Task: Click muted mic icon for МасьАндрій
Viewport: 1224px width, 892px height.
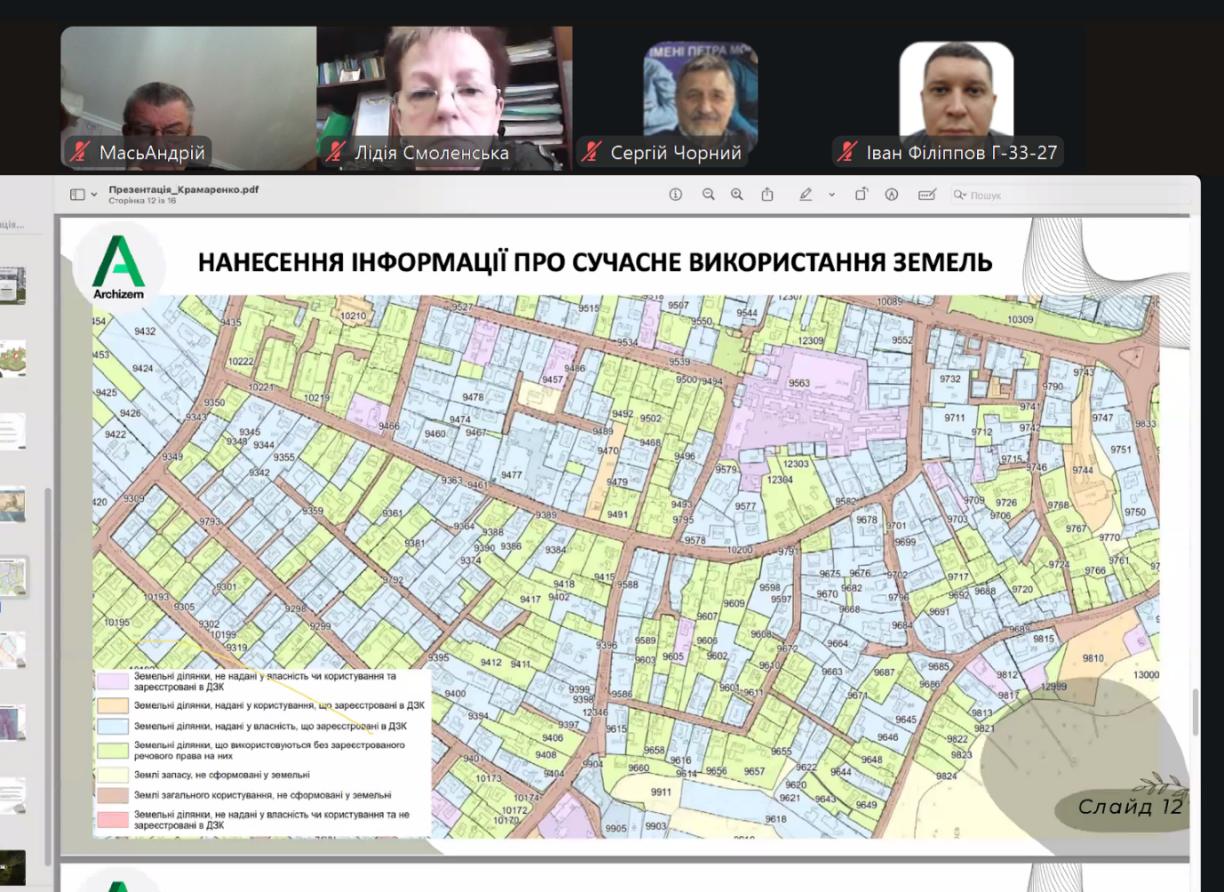Action: [x=80, y=153]
